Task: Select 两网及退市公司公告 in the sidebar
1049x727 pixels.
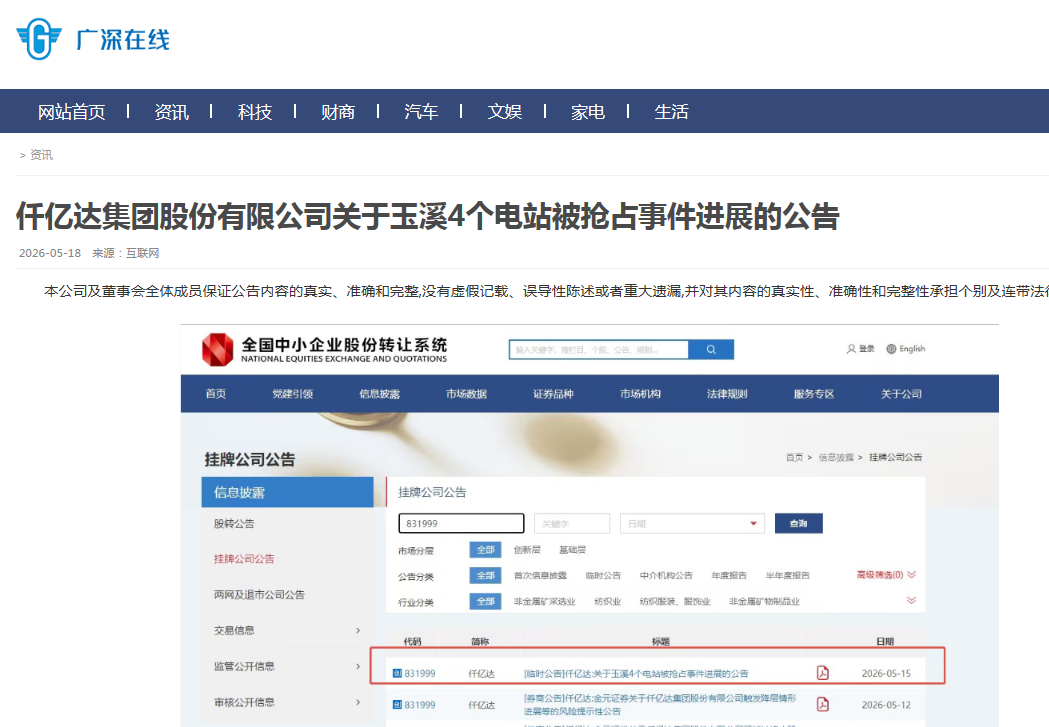Action: point(260,595)
